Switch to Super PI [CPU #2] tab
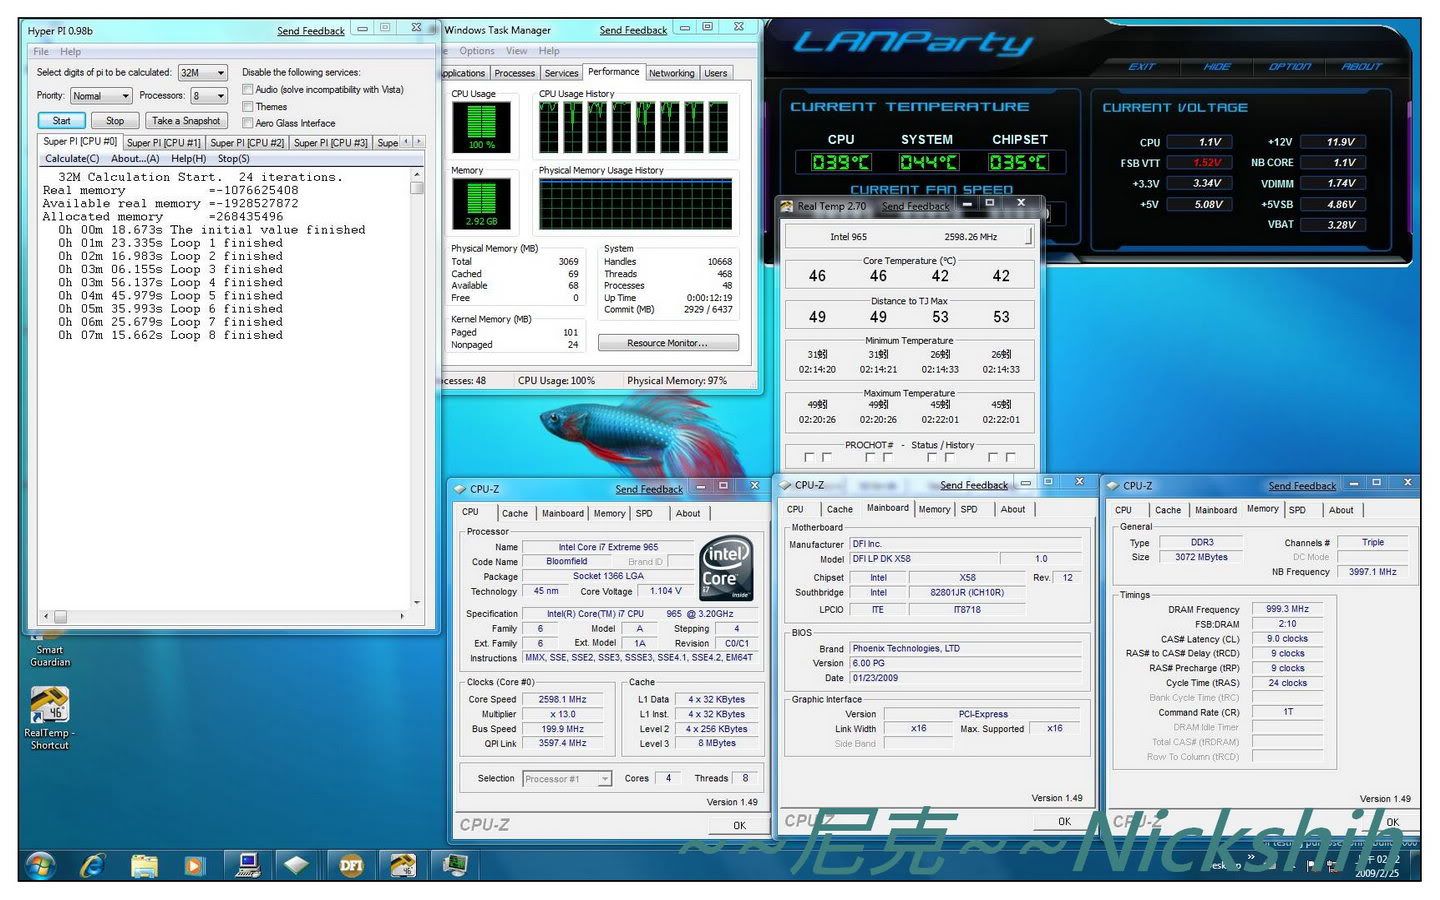1440x900 pixels. (247, 143)
